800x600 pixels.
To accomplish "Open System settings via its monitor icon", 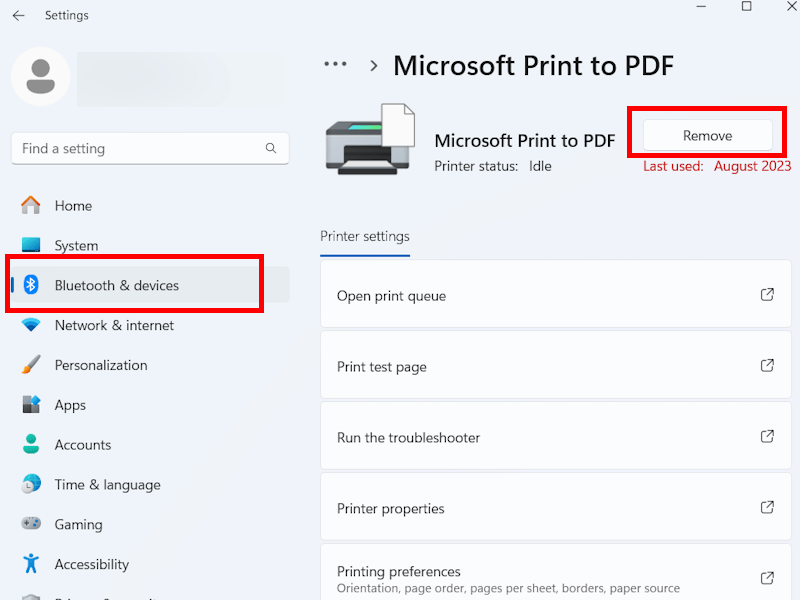I will click(30, 245).
